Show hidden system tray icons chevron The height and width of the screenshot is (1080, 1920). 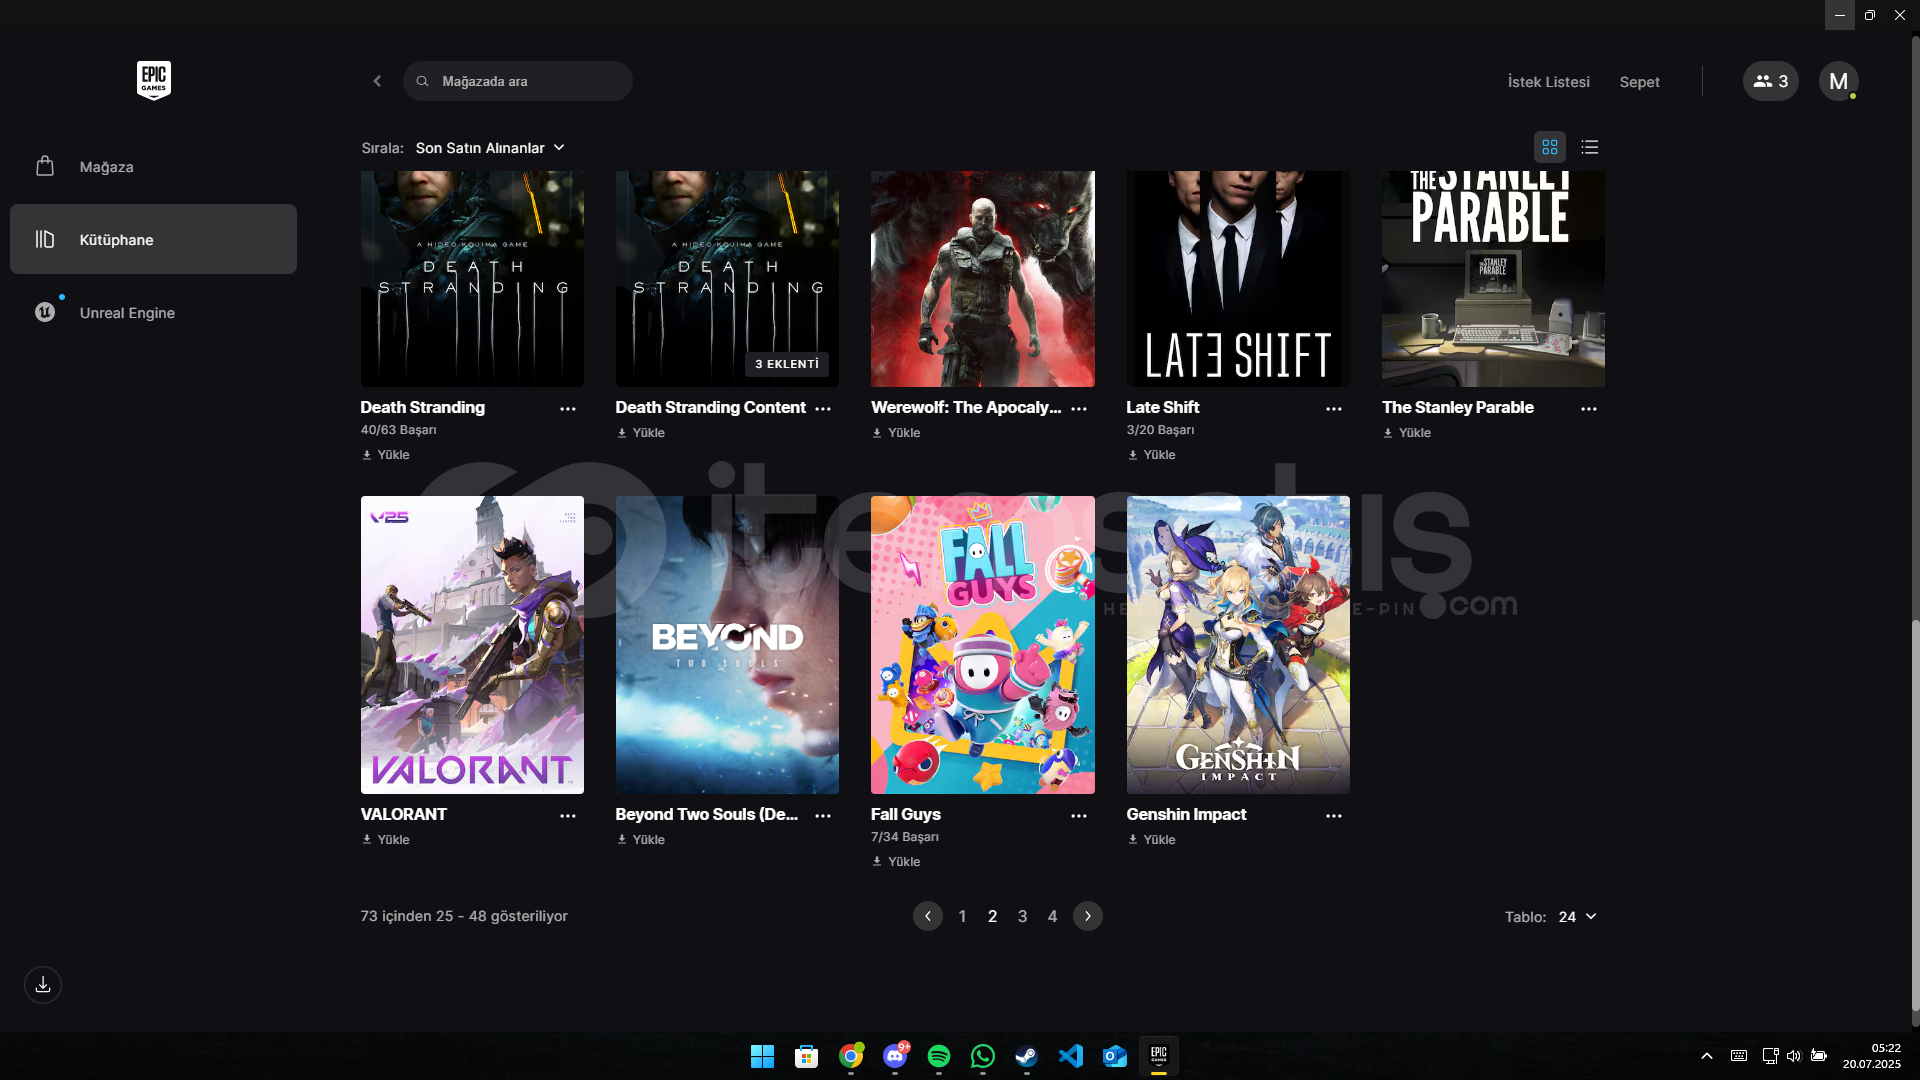point(1707,1056)
